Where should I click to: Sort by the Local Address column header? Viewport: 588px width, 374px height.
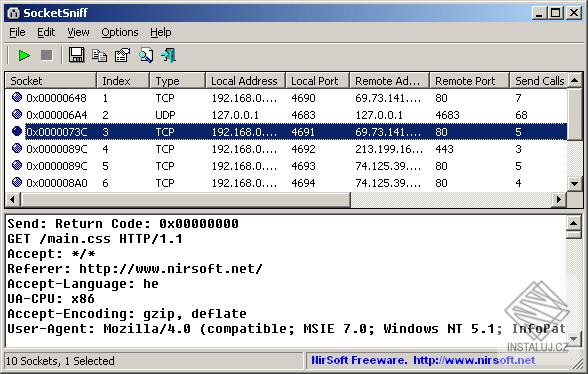246,81
